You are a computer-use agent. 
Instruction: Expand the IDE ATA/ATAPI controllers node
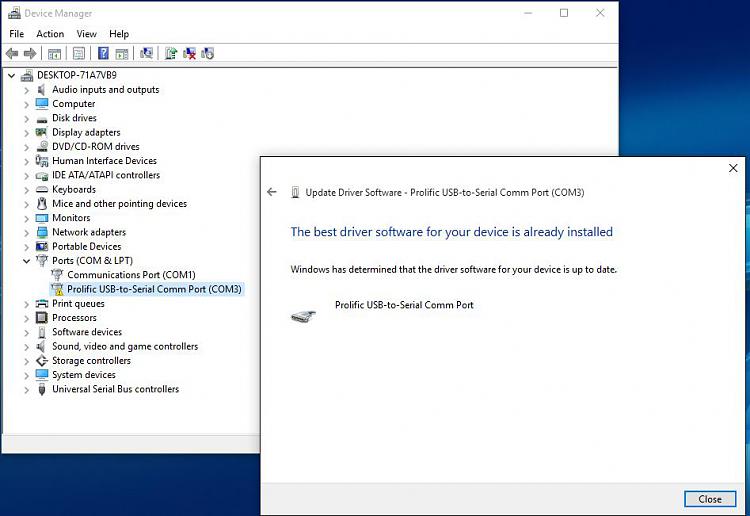[26, 176]
